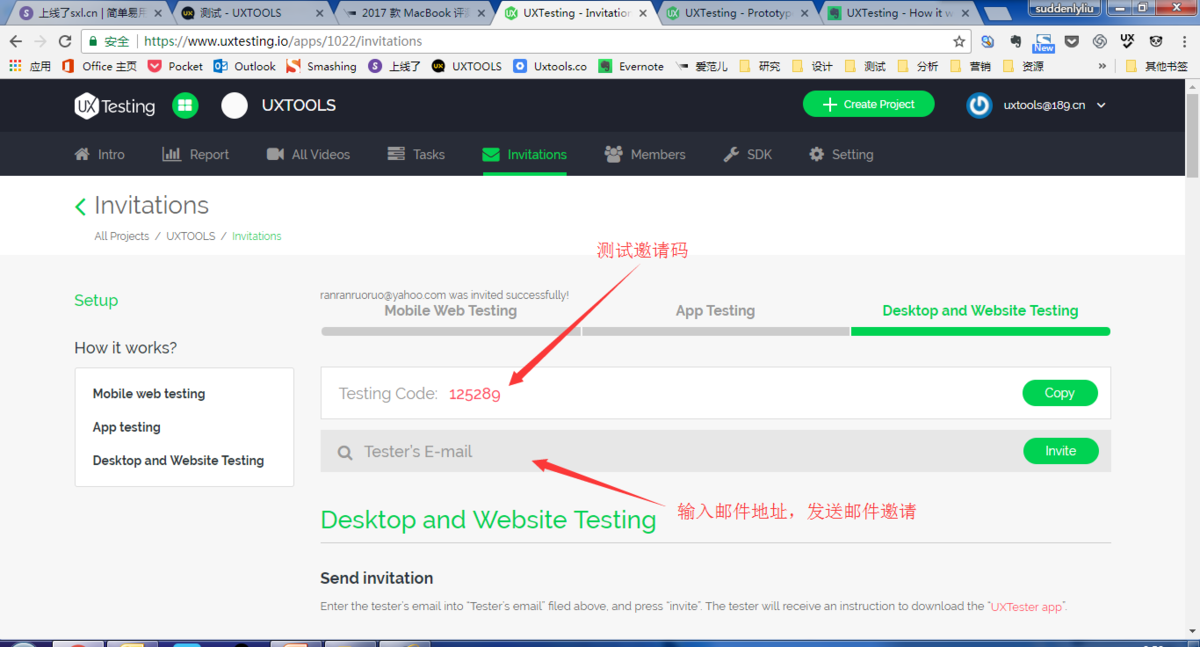This screenshot has width=1200, height=647.
Task: Click the back chevron beside Invitations
Action: (80, 206)
